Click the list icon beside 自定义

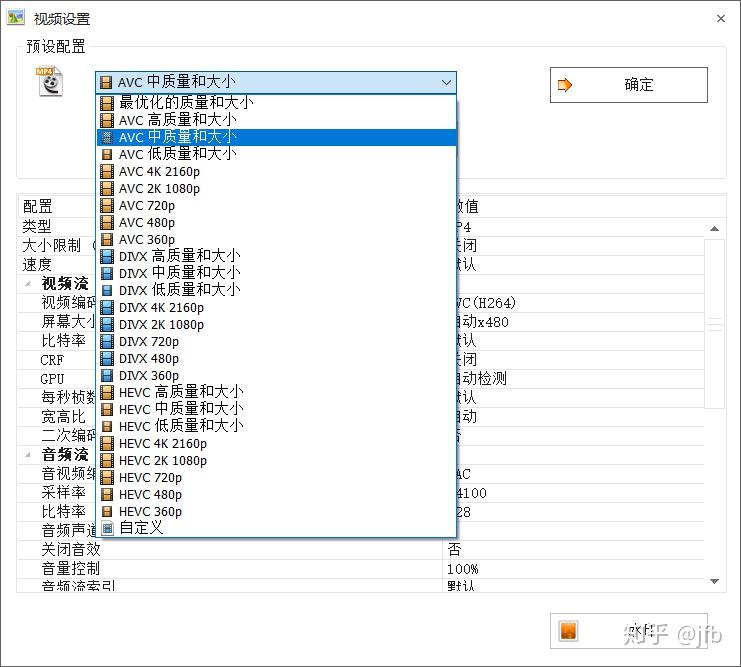pyautogui.click(x=108, y=528)
